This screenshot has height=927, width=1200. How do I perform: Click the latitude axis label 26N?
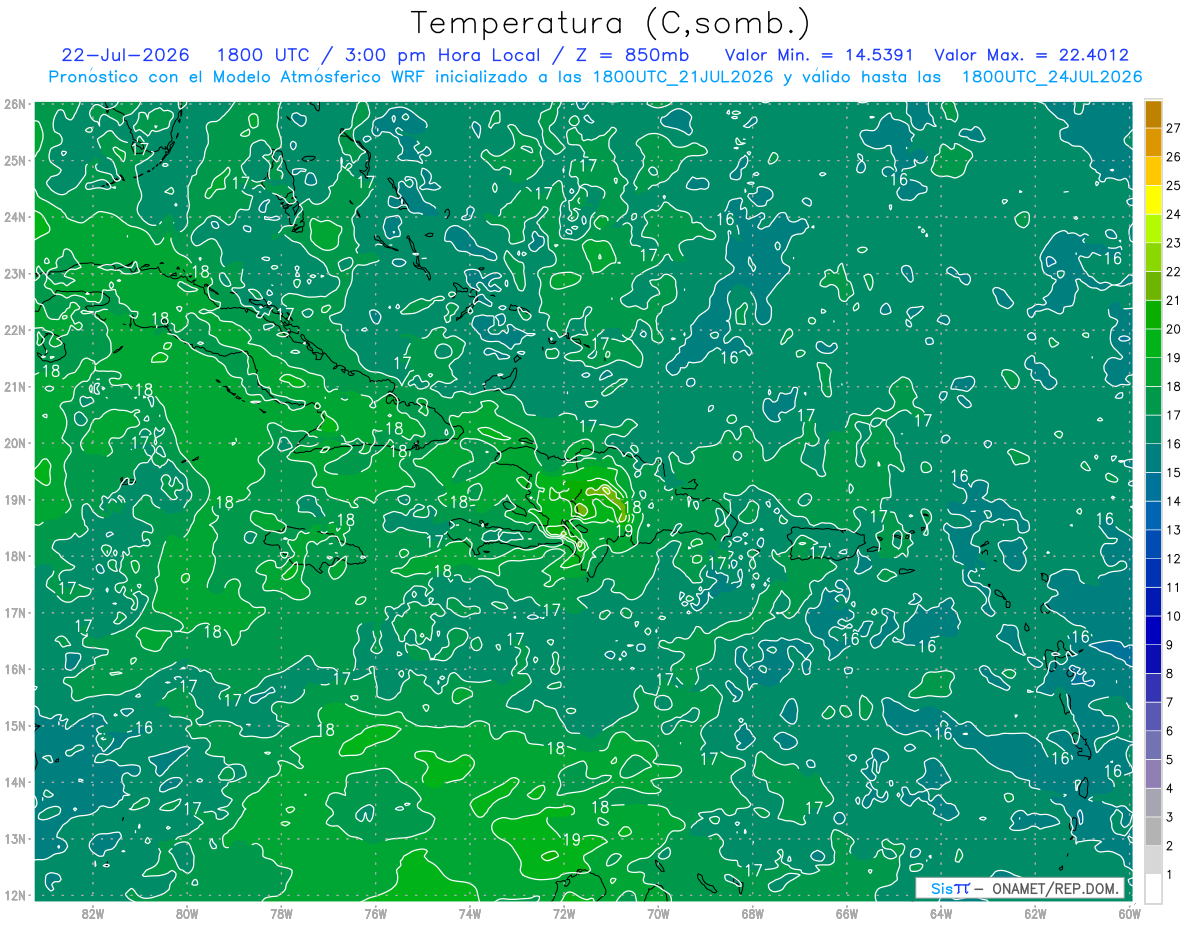pyautogui.click(x=14, y=104)
